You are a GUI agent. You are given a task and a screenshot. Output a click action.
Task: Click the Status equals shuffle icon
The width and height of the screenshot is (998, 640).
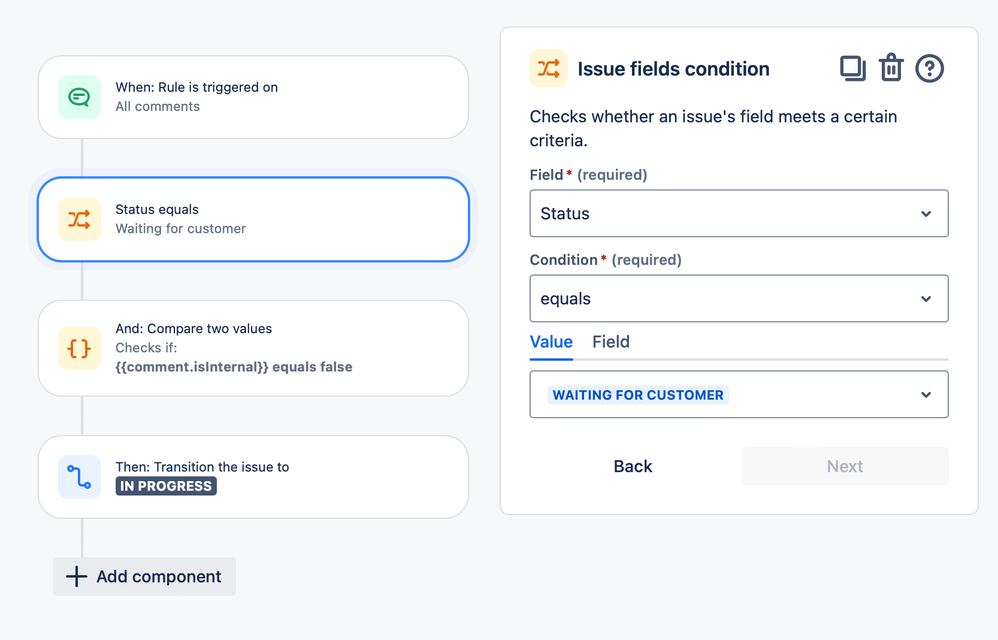[x=79, y=219]
